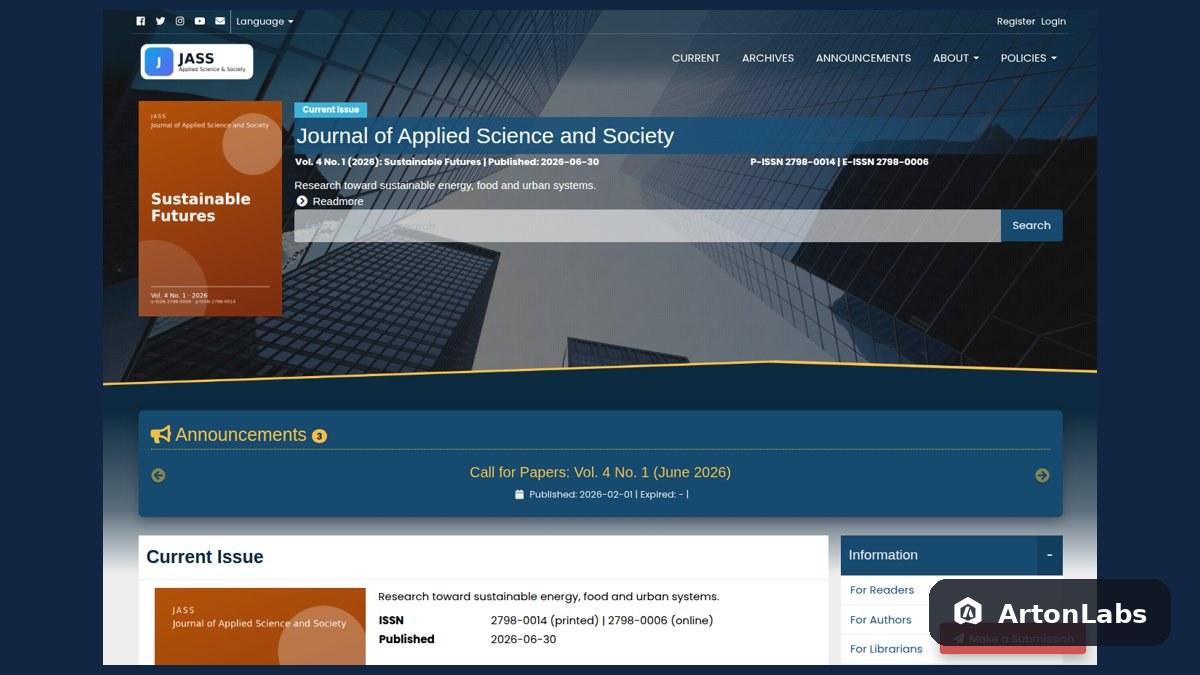Open the ARCHIVES menu item
The image size is (1200, 675).
coord(768,58)
